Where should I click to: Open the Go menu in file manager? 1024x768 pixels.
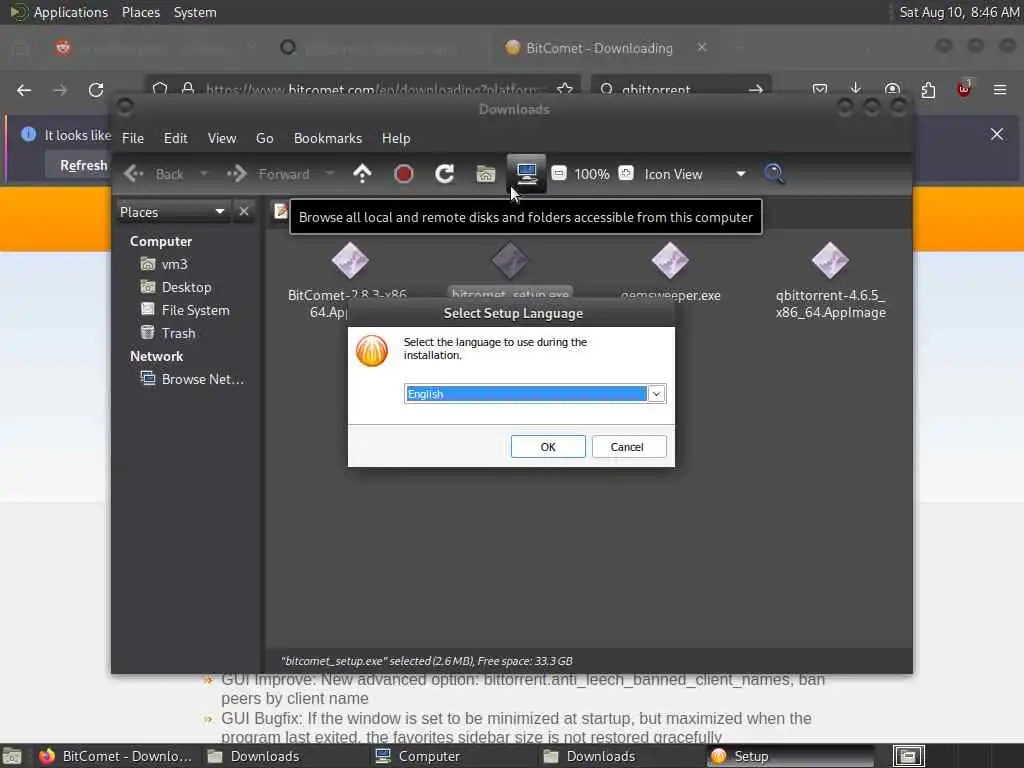coord(264,138)
